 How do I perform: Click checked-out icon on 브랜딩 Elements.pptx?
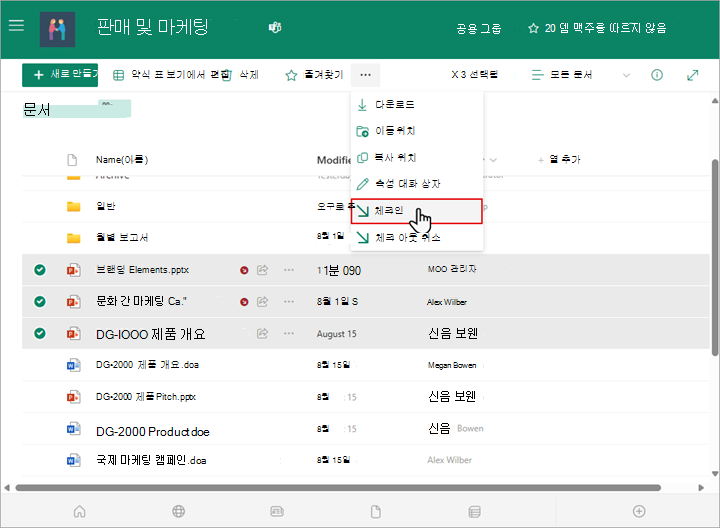pyautogui.click(x=244, y=270)
